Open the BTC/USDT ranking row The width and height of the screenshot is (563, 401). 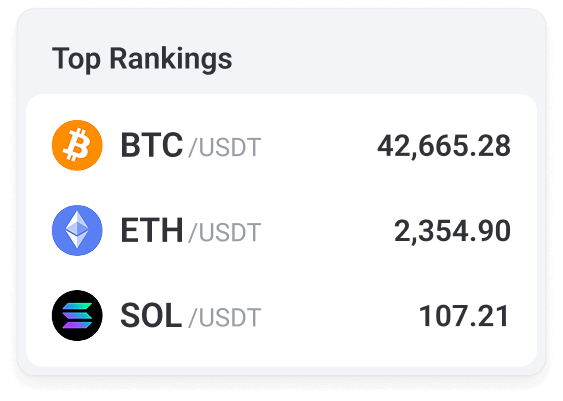tap(282, 145)
